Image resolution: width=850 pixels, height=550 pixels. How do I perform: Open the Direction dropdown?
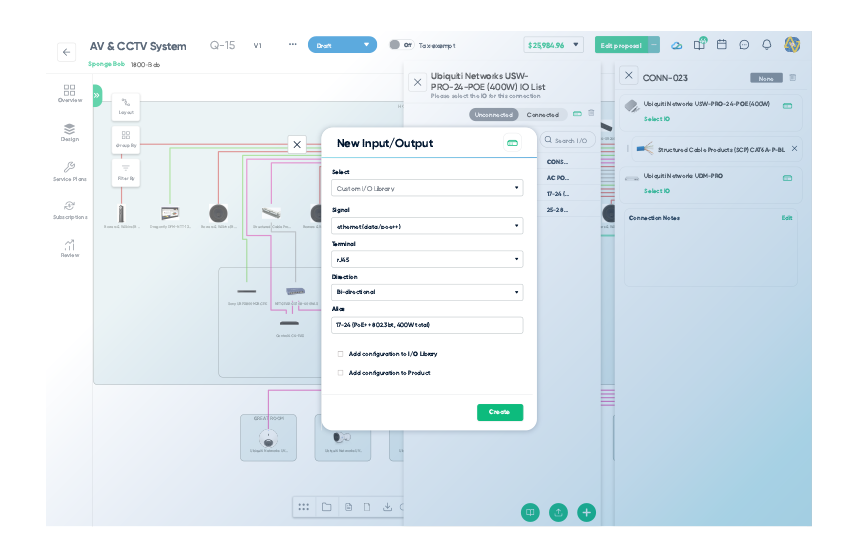(427, 292)
